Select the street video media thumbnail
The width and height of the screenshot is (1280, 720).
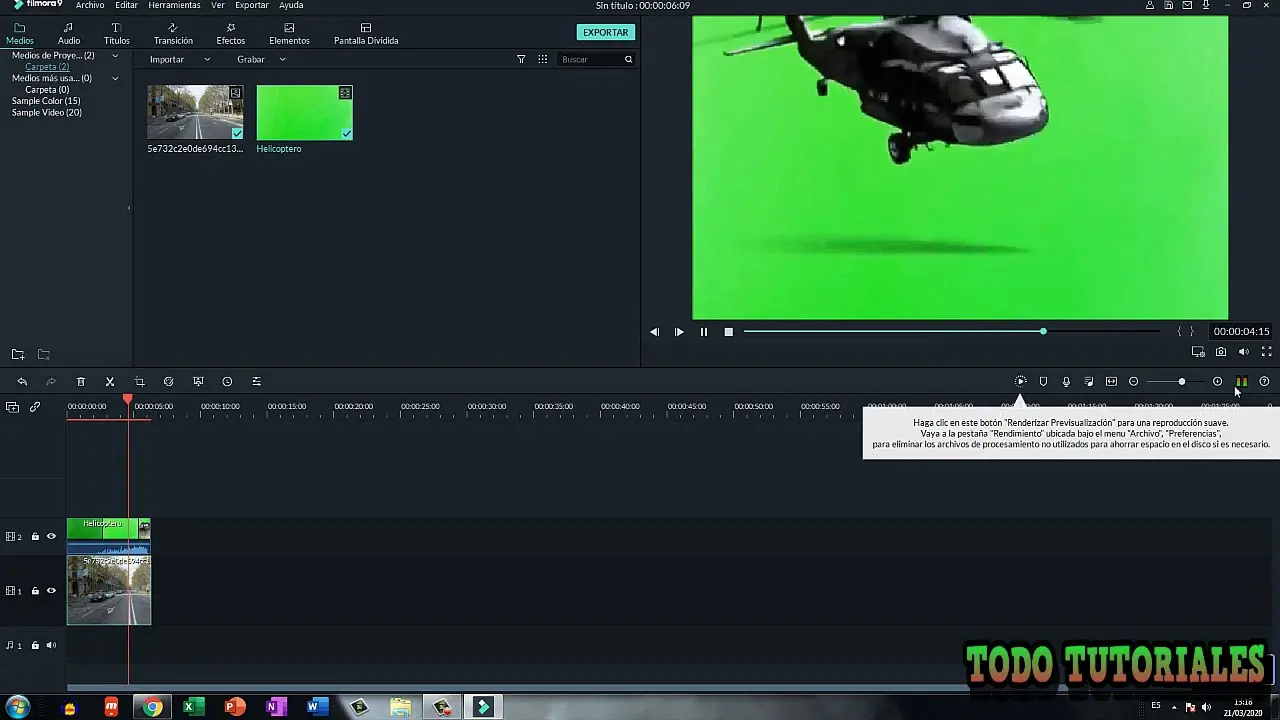(195, 112)
